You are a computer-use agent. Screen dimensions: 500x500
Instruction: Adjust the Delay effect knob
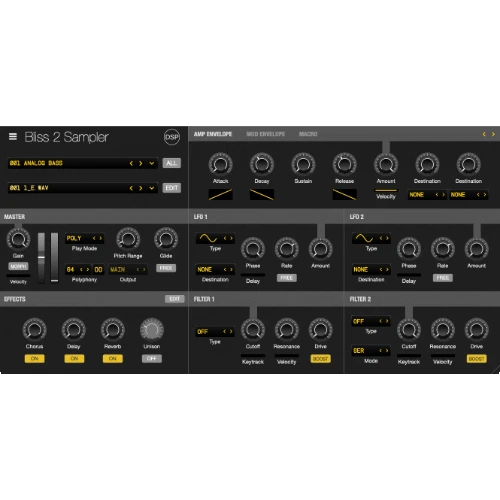[74, 330]
